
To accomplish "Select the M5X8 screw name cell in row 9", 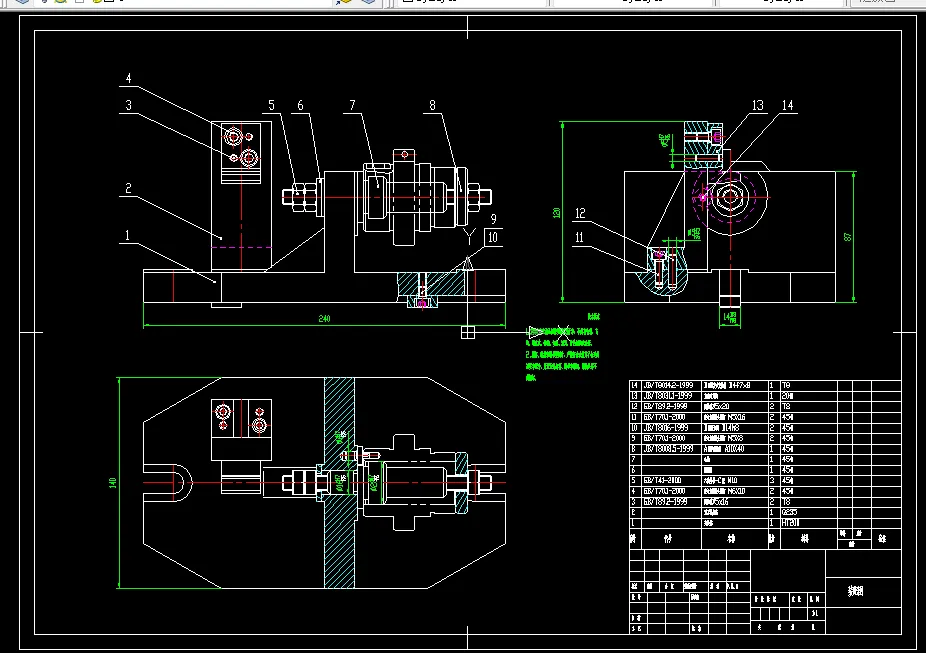I will tap(735, 439).
